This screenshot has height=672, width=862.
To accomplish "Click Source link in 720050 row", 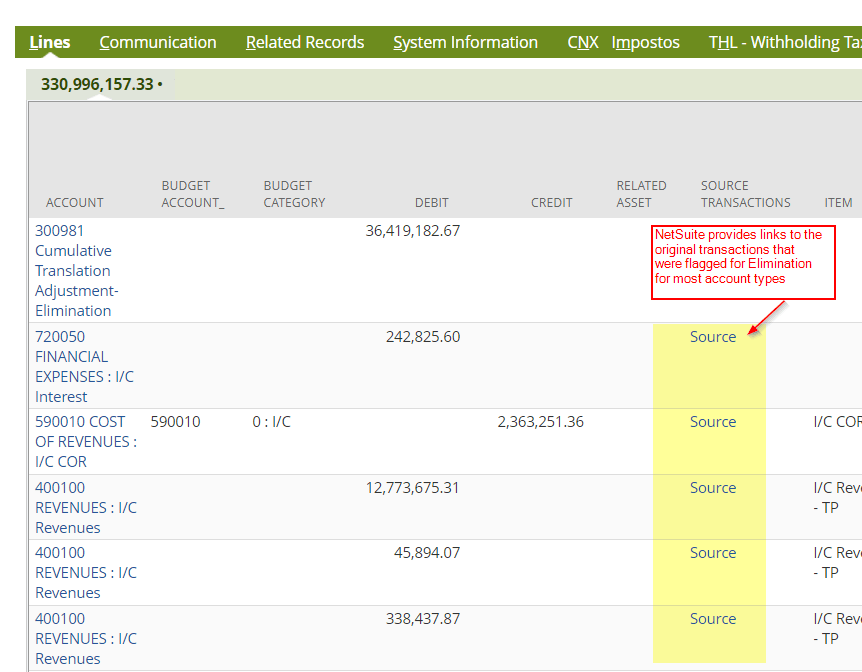I will (712, 337).
